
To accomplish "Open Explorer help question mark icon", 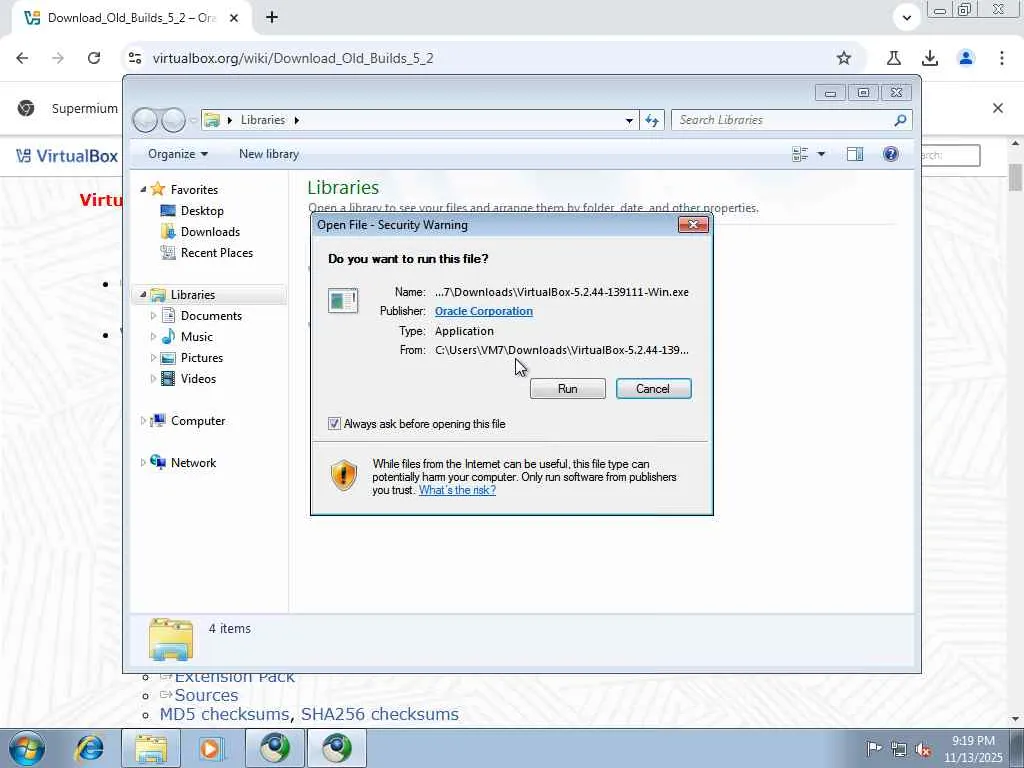I will click(x=890, y=154).
